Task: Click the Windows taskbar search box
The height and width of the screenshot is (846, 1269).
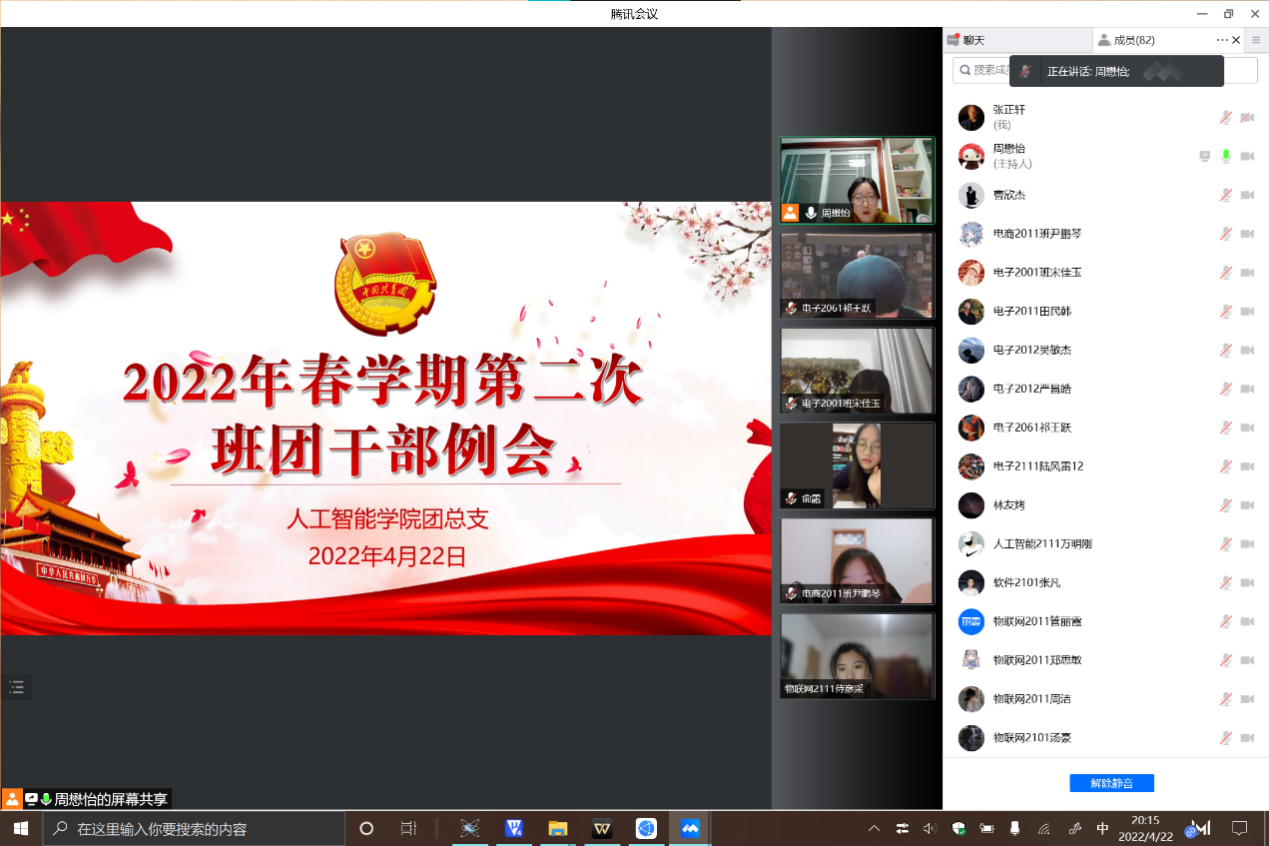Action: coord(194,829)
